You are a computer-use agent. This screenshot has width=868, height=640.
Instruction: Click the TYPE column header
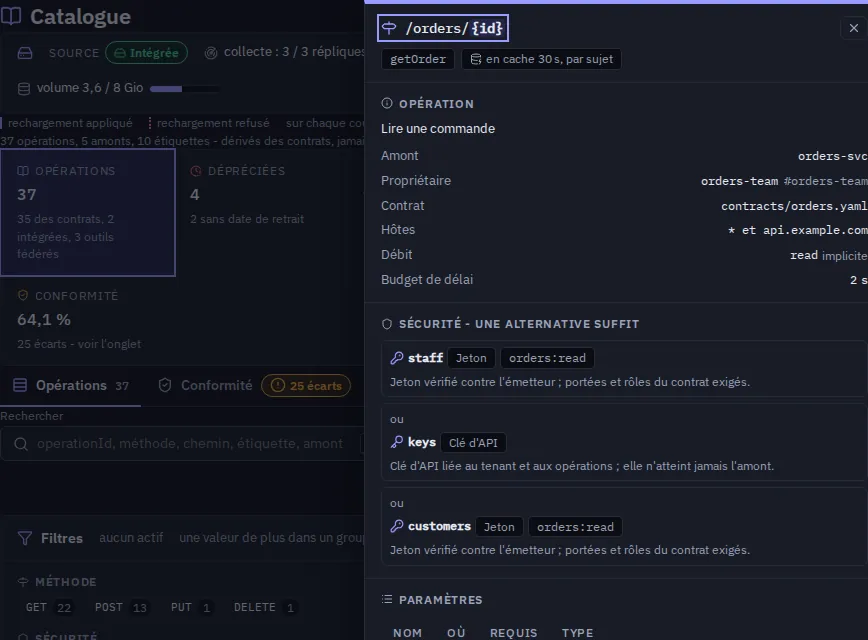tap(577, 632)
